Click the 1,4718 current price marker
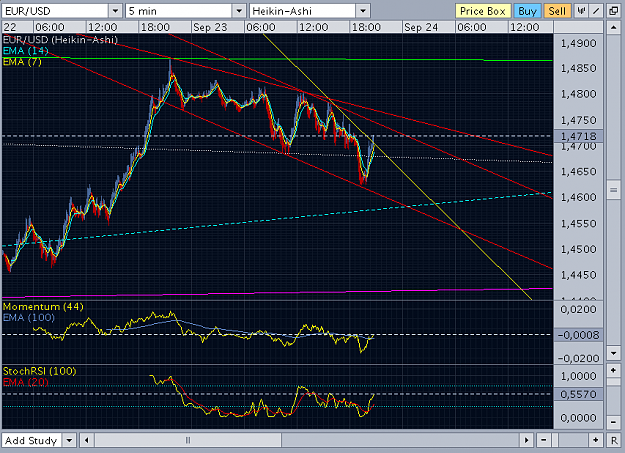Viewport: 625px width, 453px height. 578,136
